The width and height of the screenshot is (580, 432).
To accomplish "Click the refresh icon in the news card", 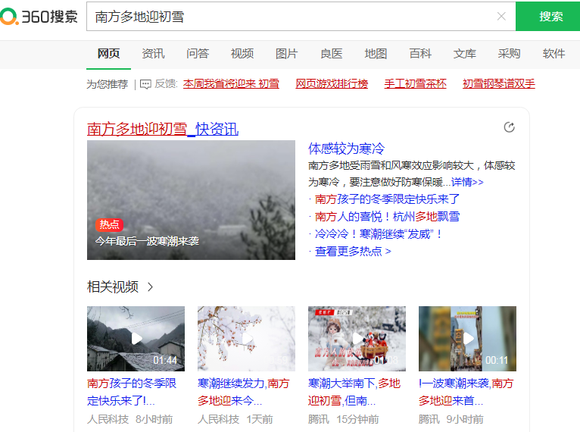I will point(509,127).
